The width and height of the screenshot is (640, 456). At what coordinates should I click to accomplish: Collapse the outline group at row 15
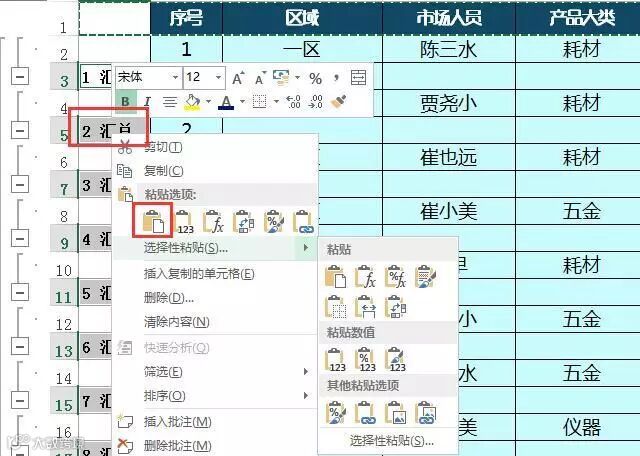tap(20, 400)
